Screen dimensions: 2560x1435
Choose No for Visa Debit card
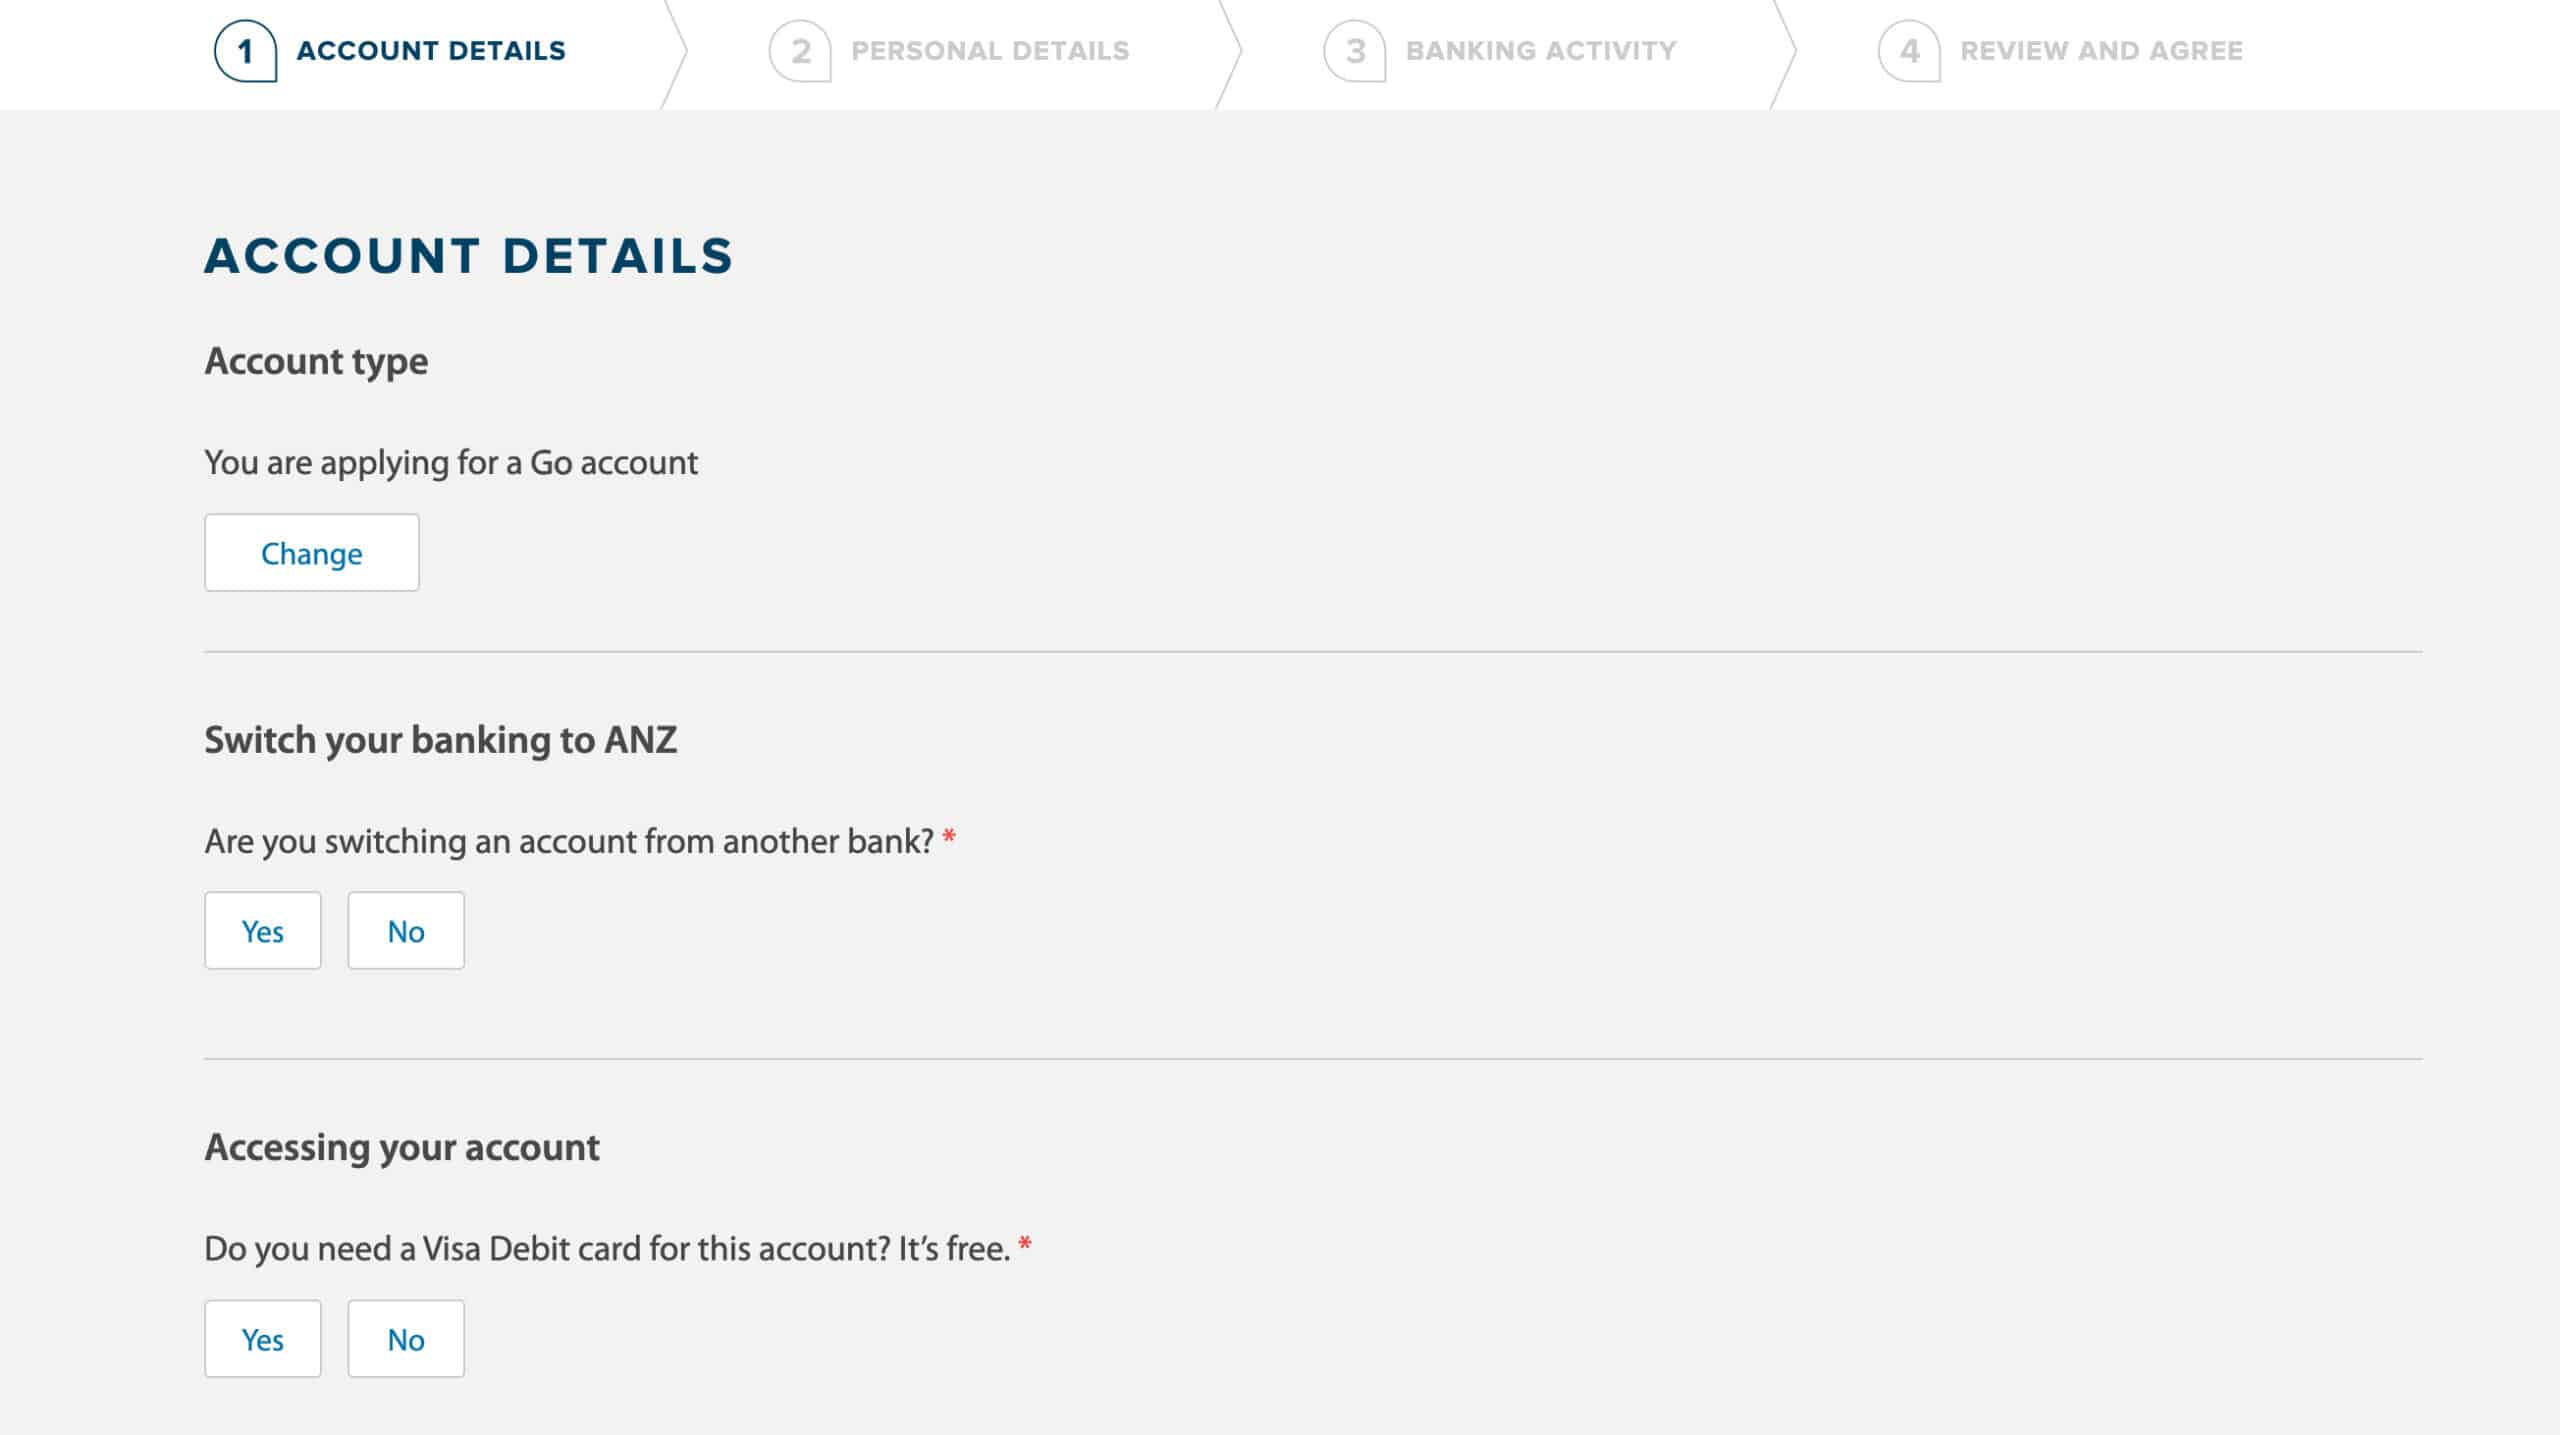coord(406,1339)
